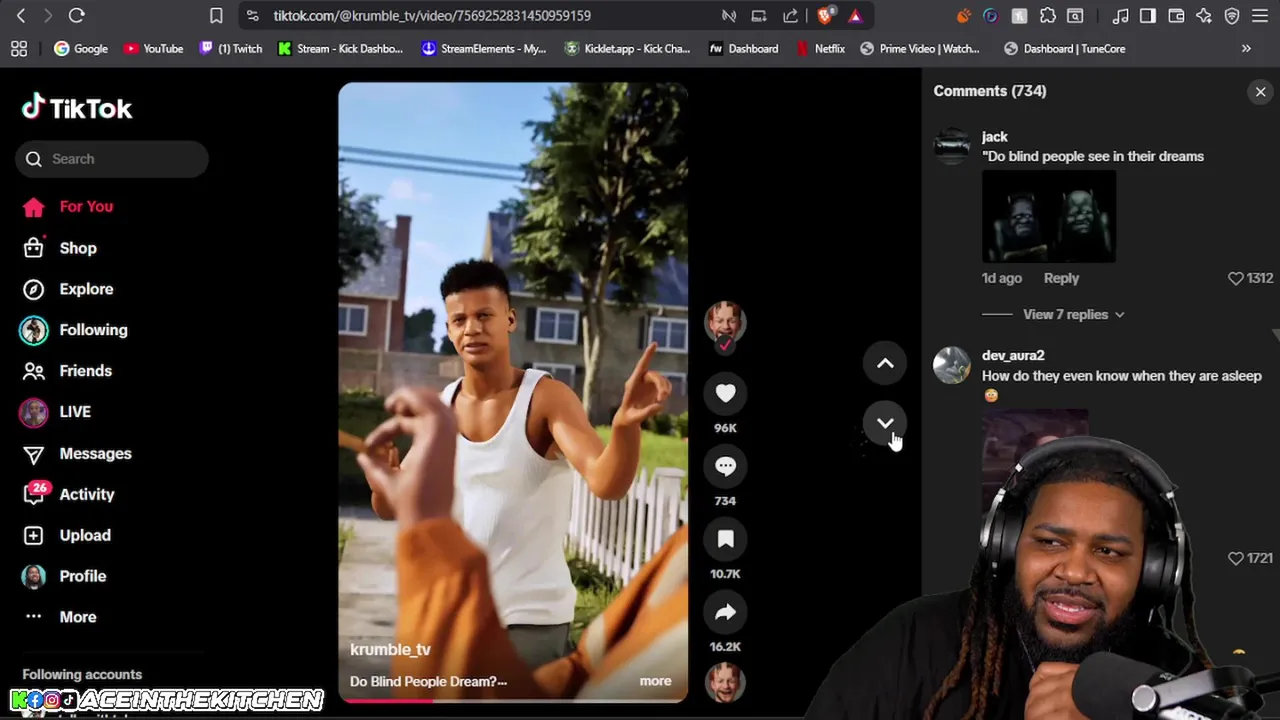This screenshot has width=1280, height=720.
Task: Expand the bookmarks overflow double chevron
Action: pos(1246,48)
